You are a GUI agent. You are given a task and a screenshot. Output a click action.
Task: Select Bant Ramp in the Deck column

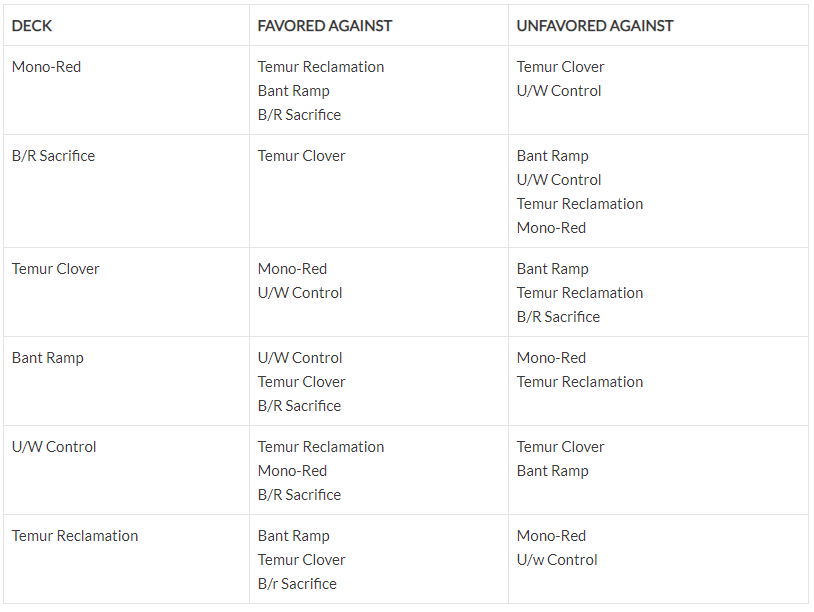(x=48, y=358)
